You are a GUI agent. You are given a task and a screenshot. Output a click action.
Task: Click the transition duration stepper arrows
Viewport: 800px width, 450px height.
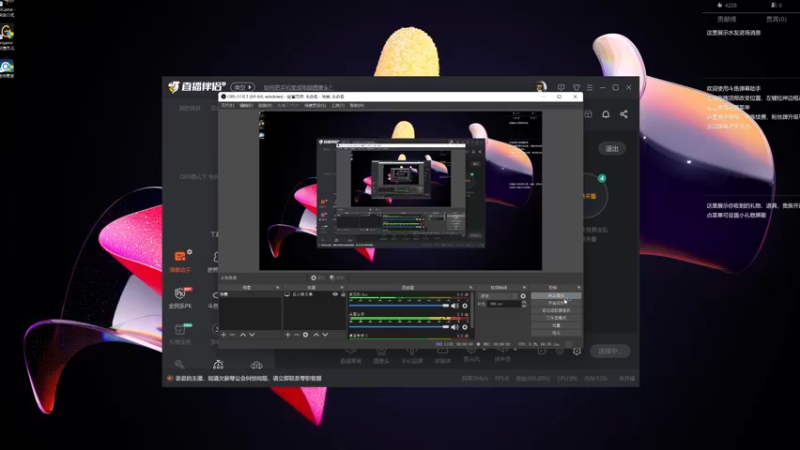523,304
